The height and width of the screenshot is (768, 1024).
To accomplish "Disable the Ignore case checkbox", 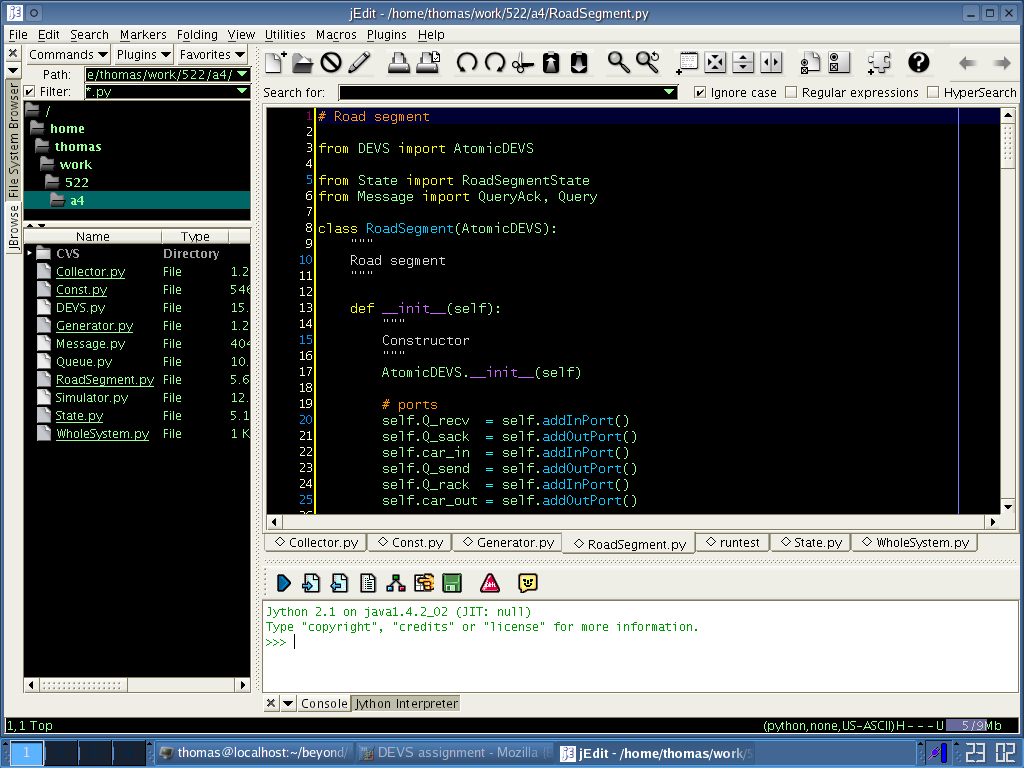I will tap(700, 92).
